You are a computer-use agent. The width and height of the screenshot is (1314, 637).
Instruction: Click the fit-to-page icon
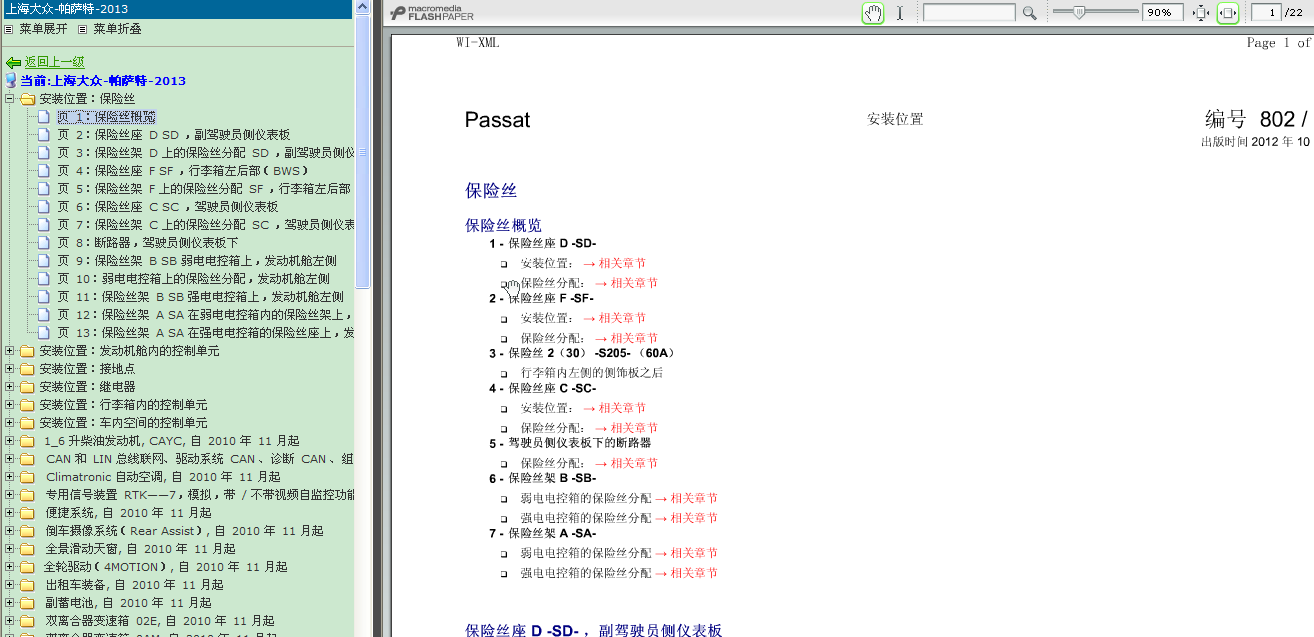[x=1201, y=13]
